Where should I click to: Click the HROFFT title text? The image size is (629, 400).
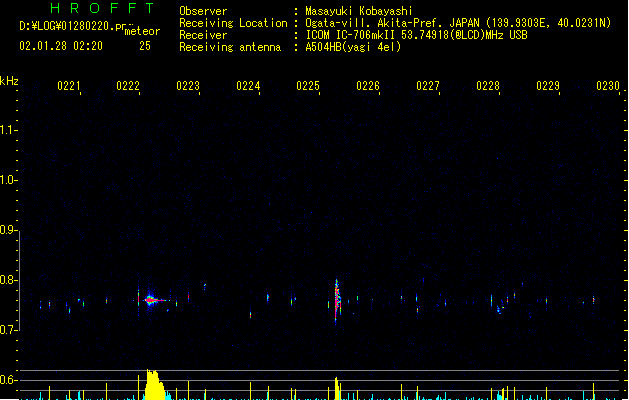(x=102, y=8)
